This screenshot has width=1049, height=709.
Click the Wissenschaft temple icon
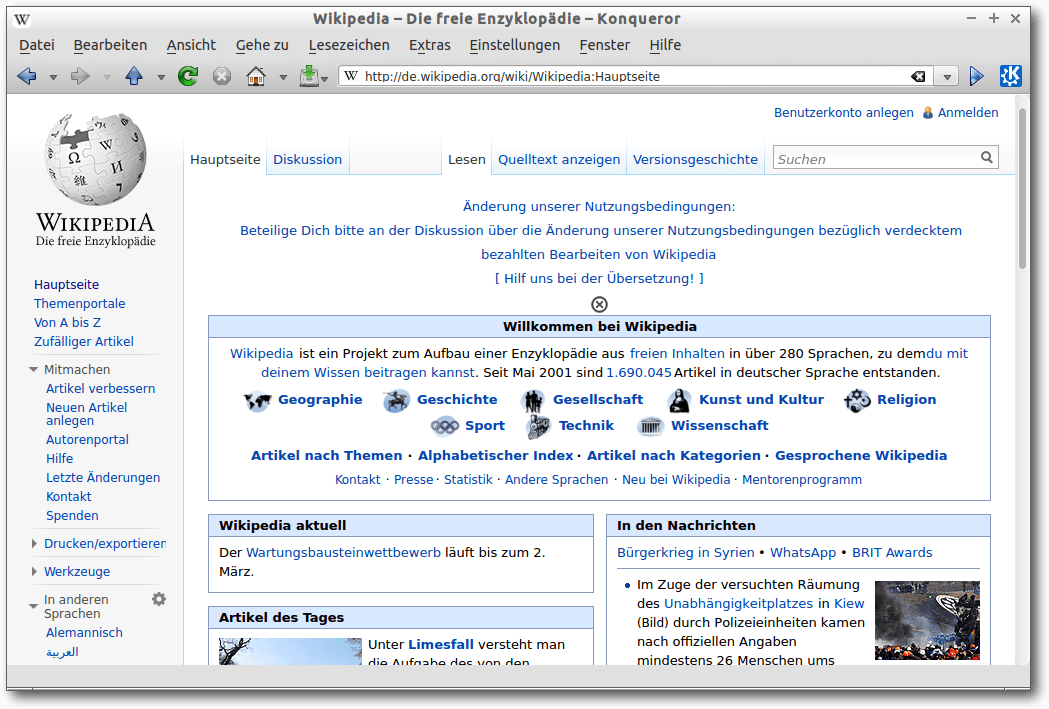tap(650, 426)
